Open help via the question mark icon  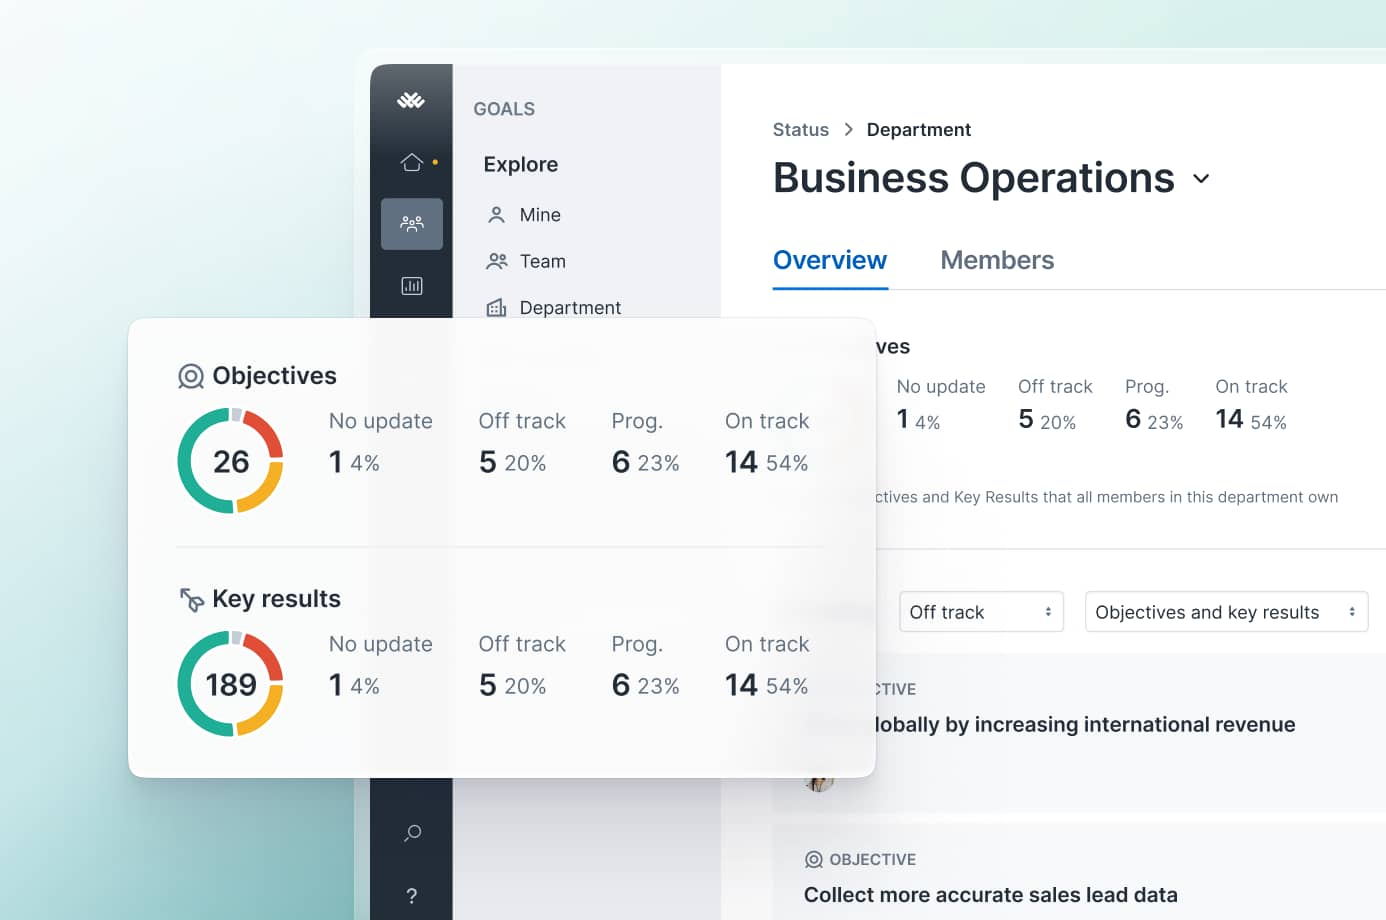pyautogui.click(x=411, y=896)
